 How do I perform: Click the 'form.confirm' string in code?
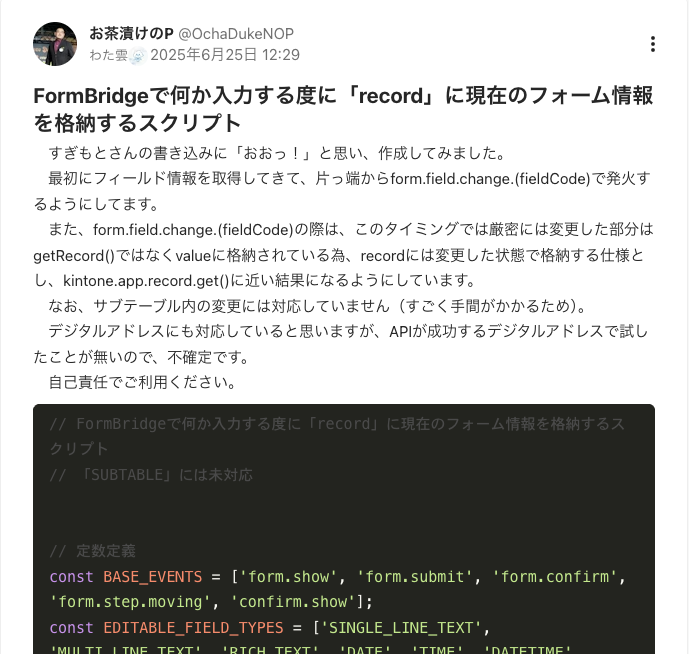554,577
